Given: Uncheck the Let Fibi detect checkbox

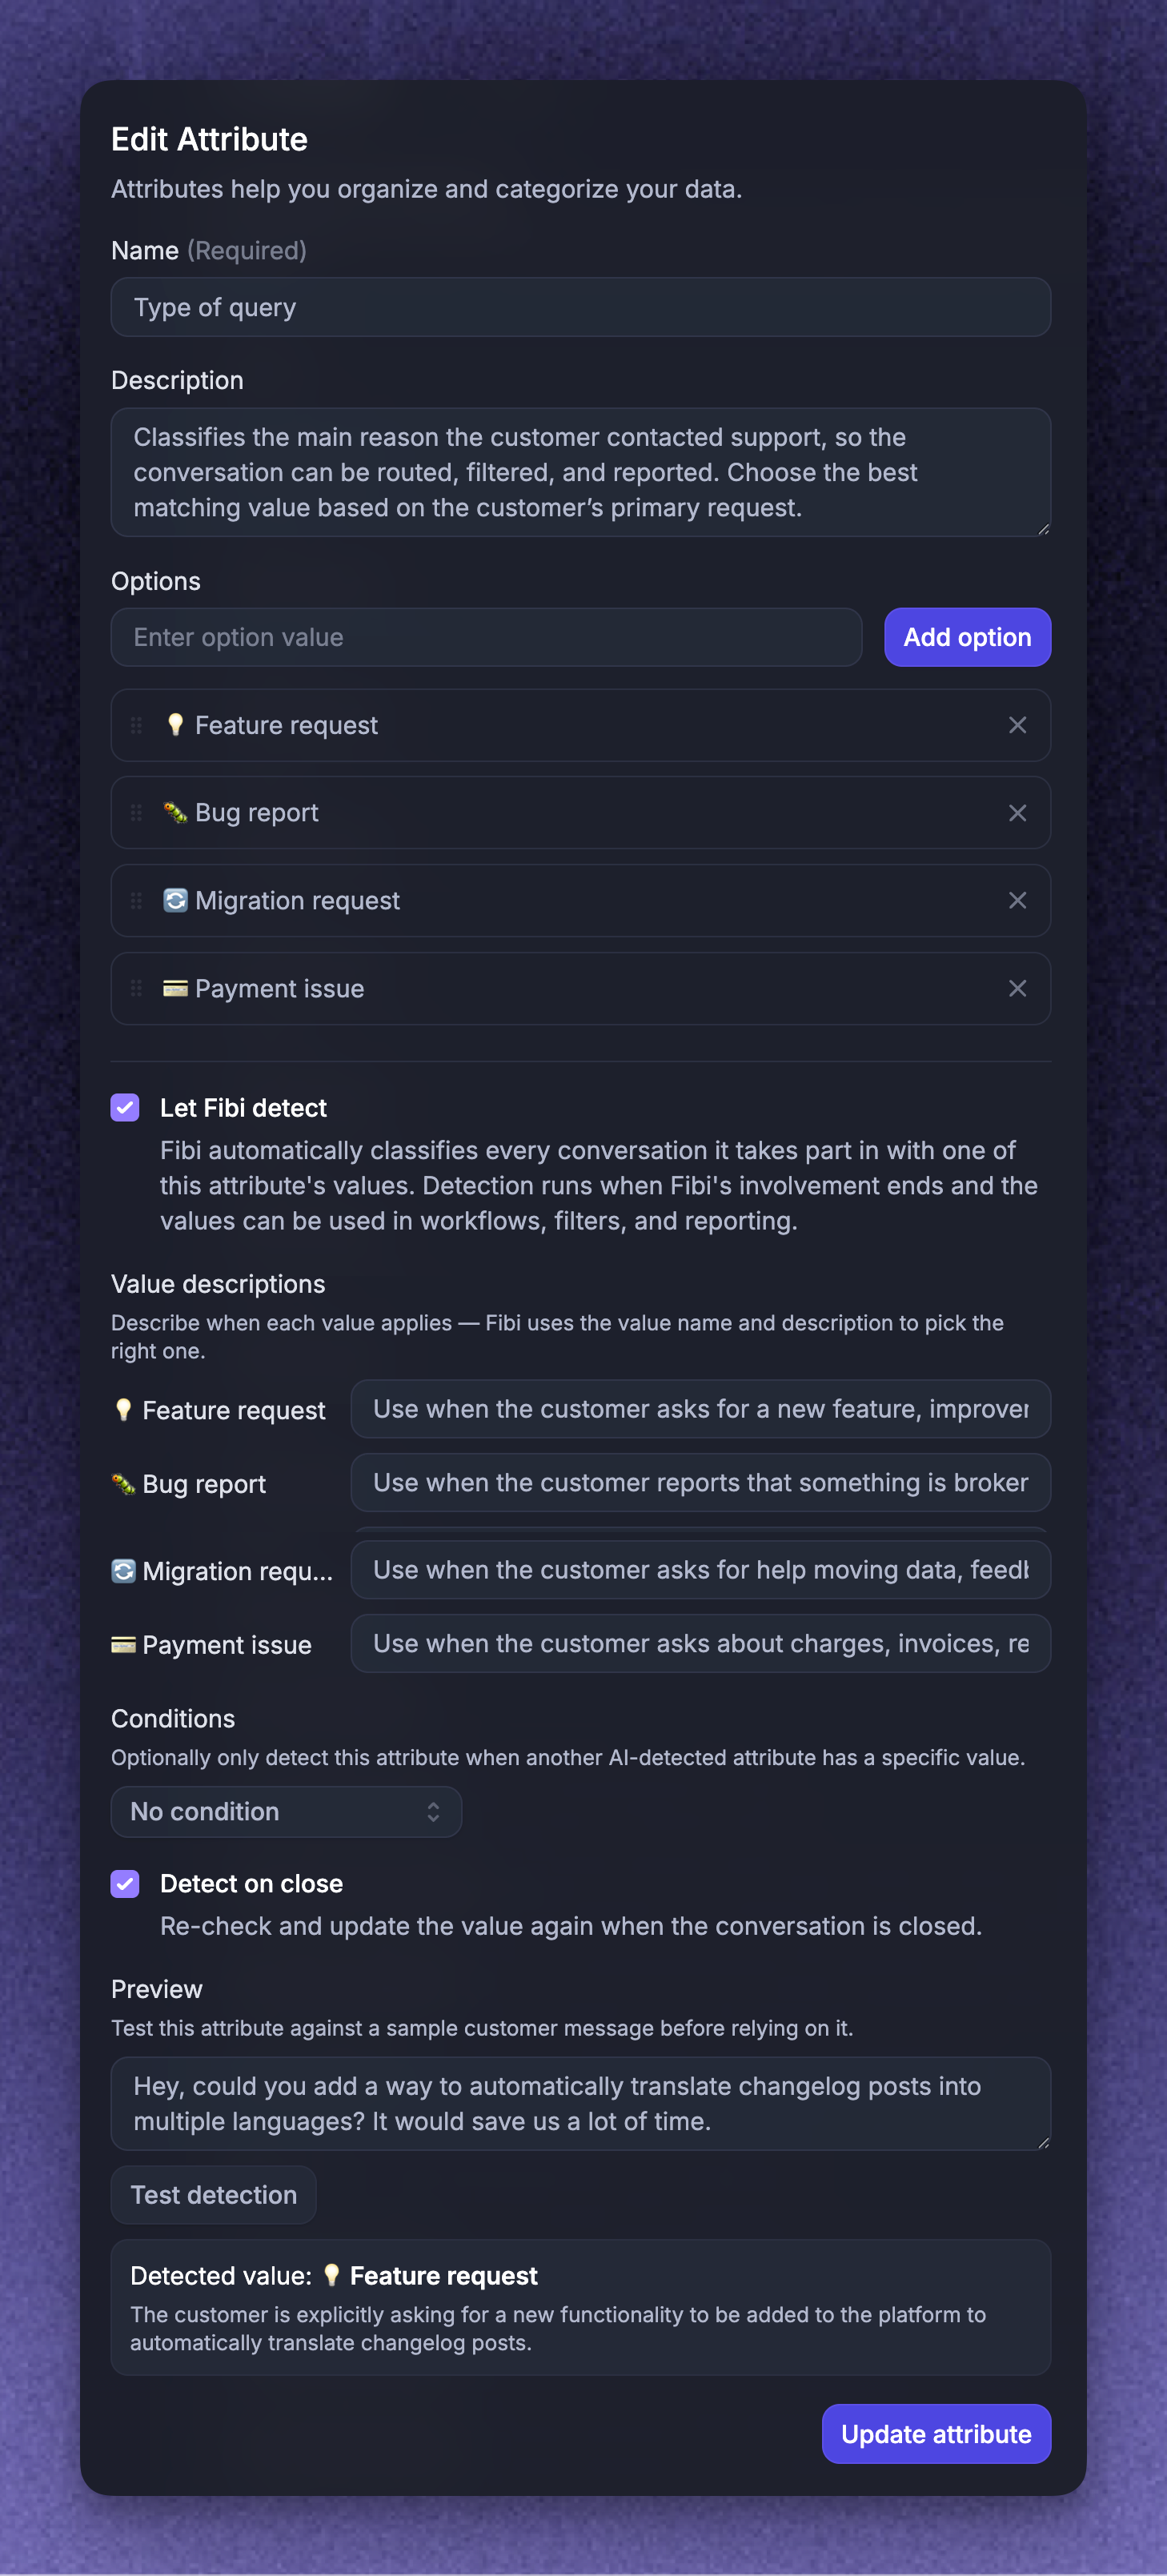Looking at the screenshot, I should (x=125, y=1107).
